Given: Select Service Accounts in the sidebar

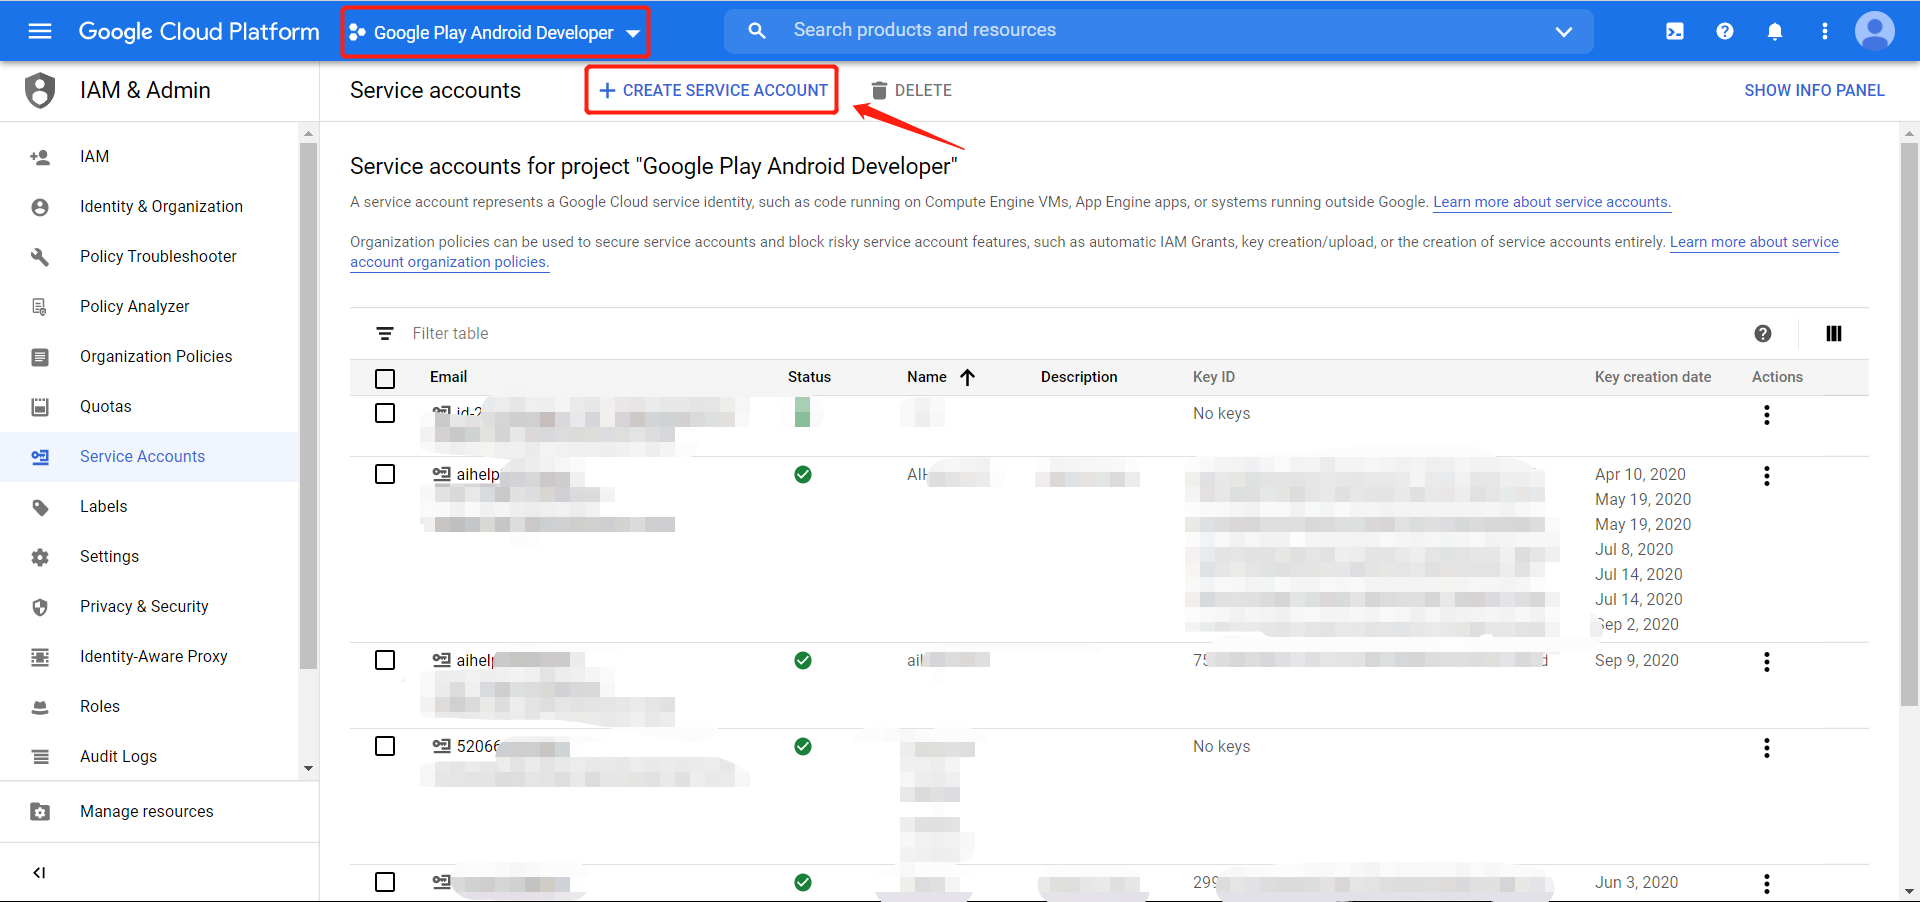Looking at the screenshot, I should 150,457.
